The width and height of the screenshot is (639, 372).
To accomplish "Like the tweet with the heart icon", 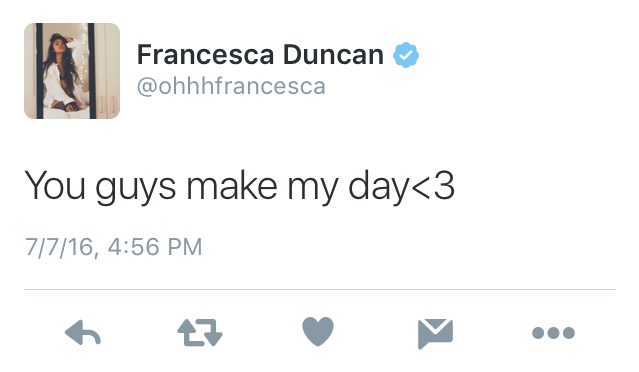I will pyautogui.click(x=318, y=331).
